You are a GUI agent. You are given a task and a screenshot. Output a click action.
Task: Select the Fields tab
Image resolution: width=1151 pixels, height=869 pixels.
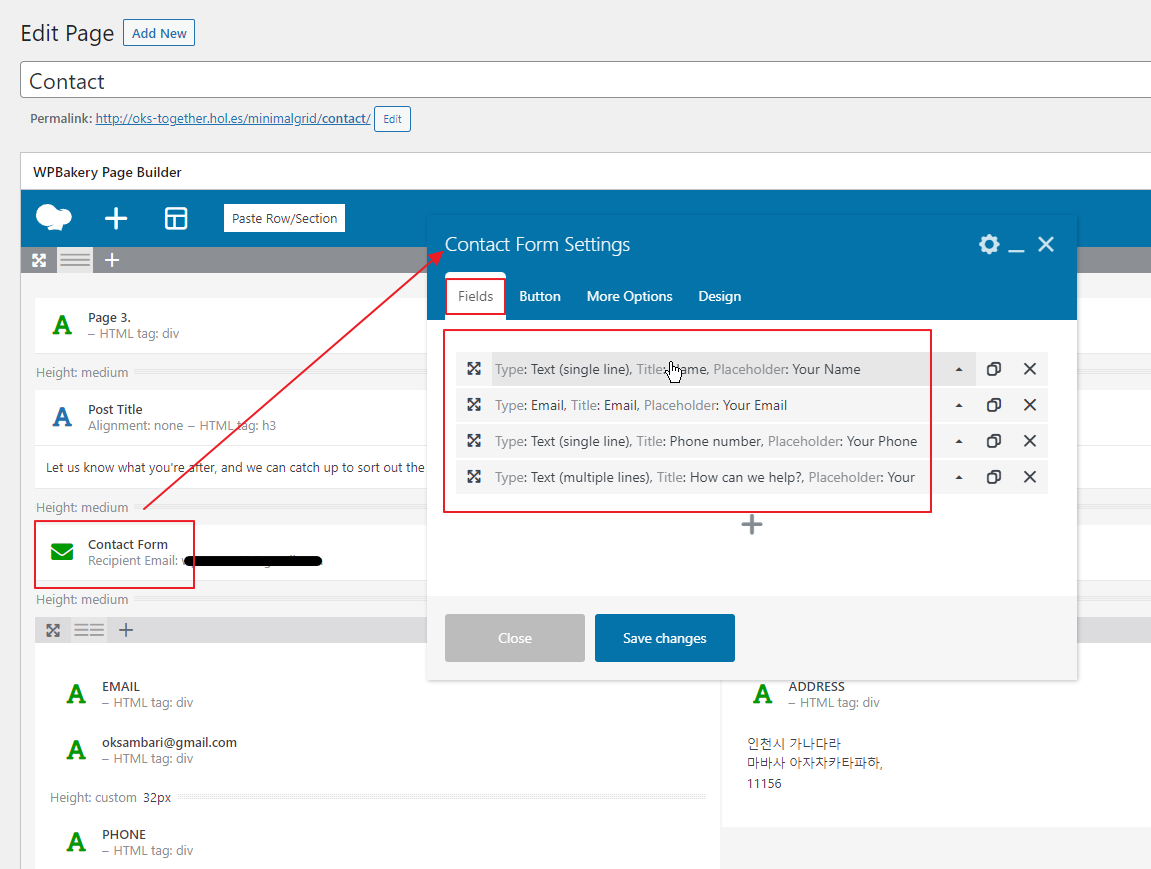(x=475, y=296)
